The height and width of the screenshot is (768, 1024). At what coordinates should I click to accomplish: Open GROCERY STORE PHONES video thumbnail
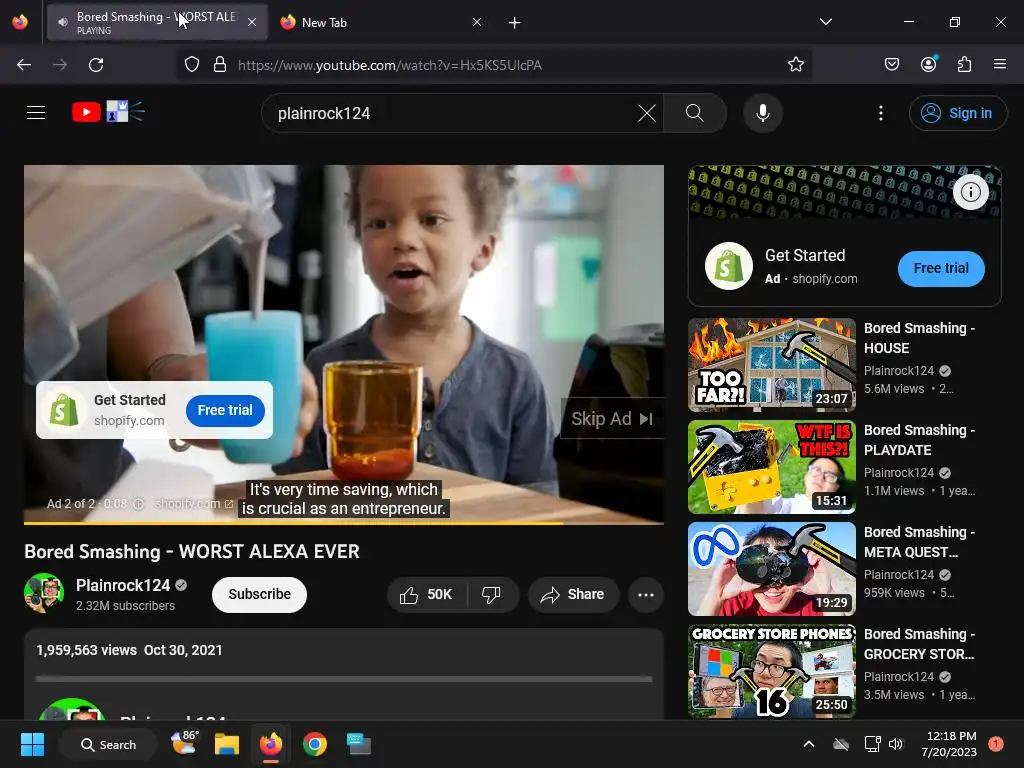[x=771, y=671]
